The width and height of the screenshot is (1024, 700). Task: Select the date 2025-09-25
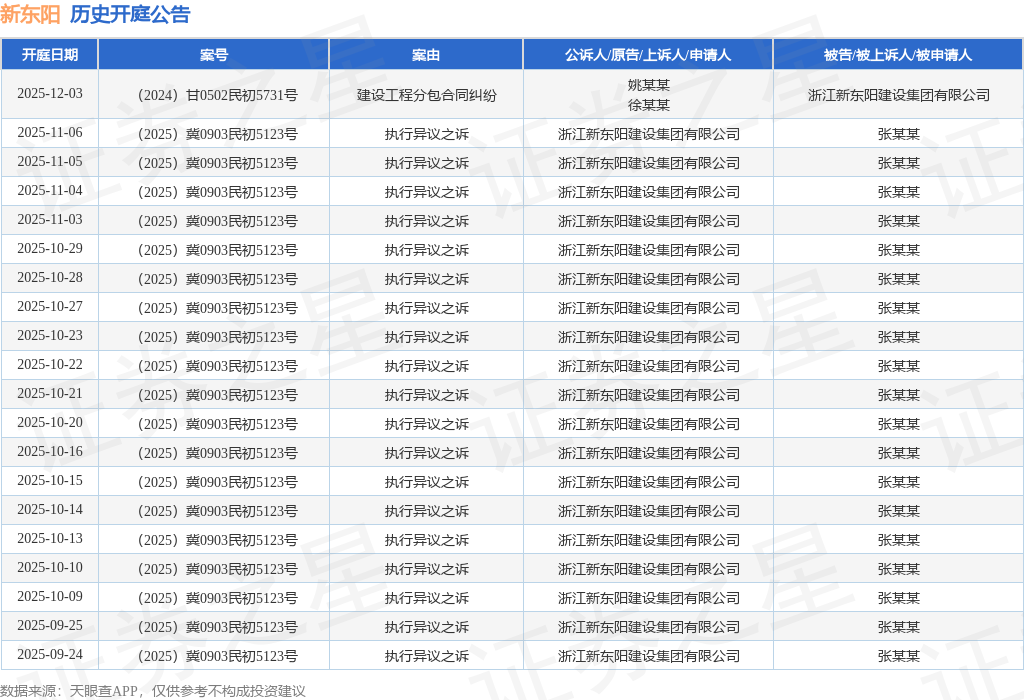point(50,625)
